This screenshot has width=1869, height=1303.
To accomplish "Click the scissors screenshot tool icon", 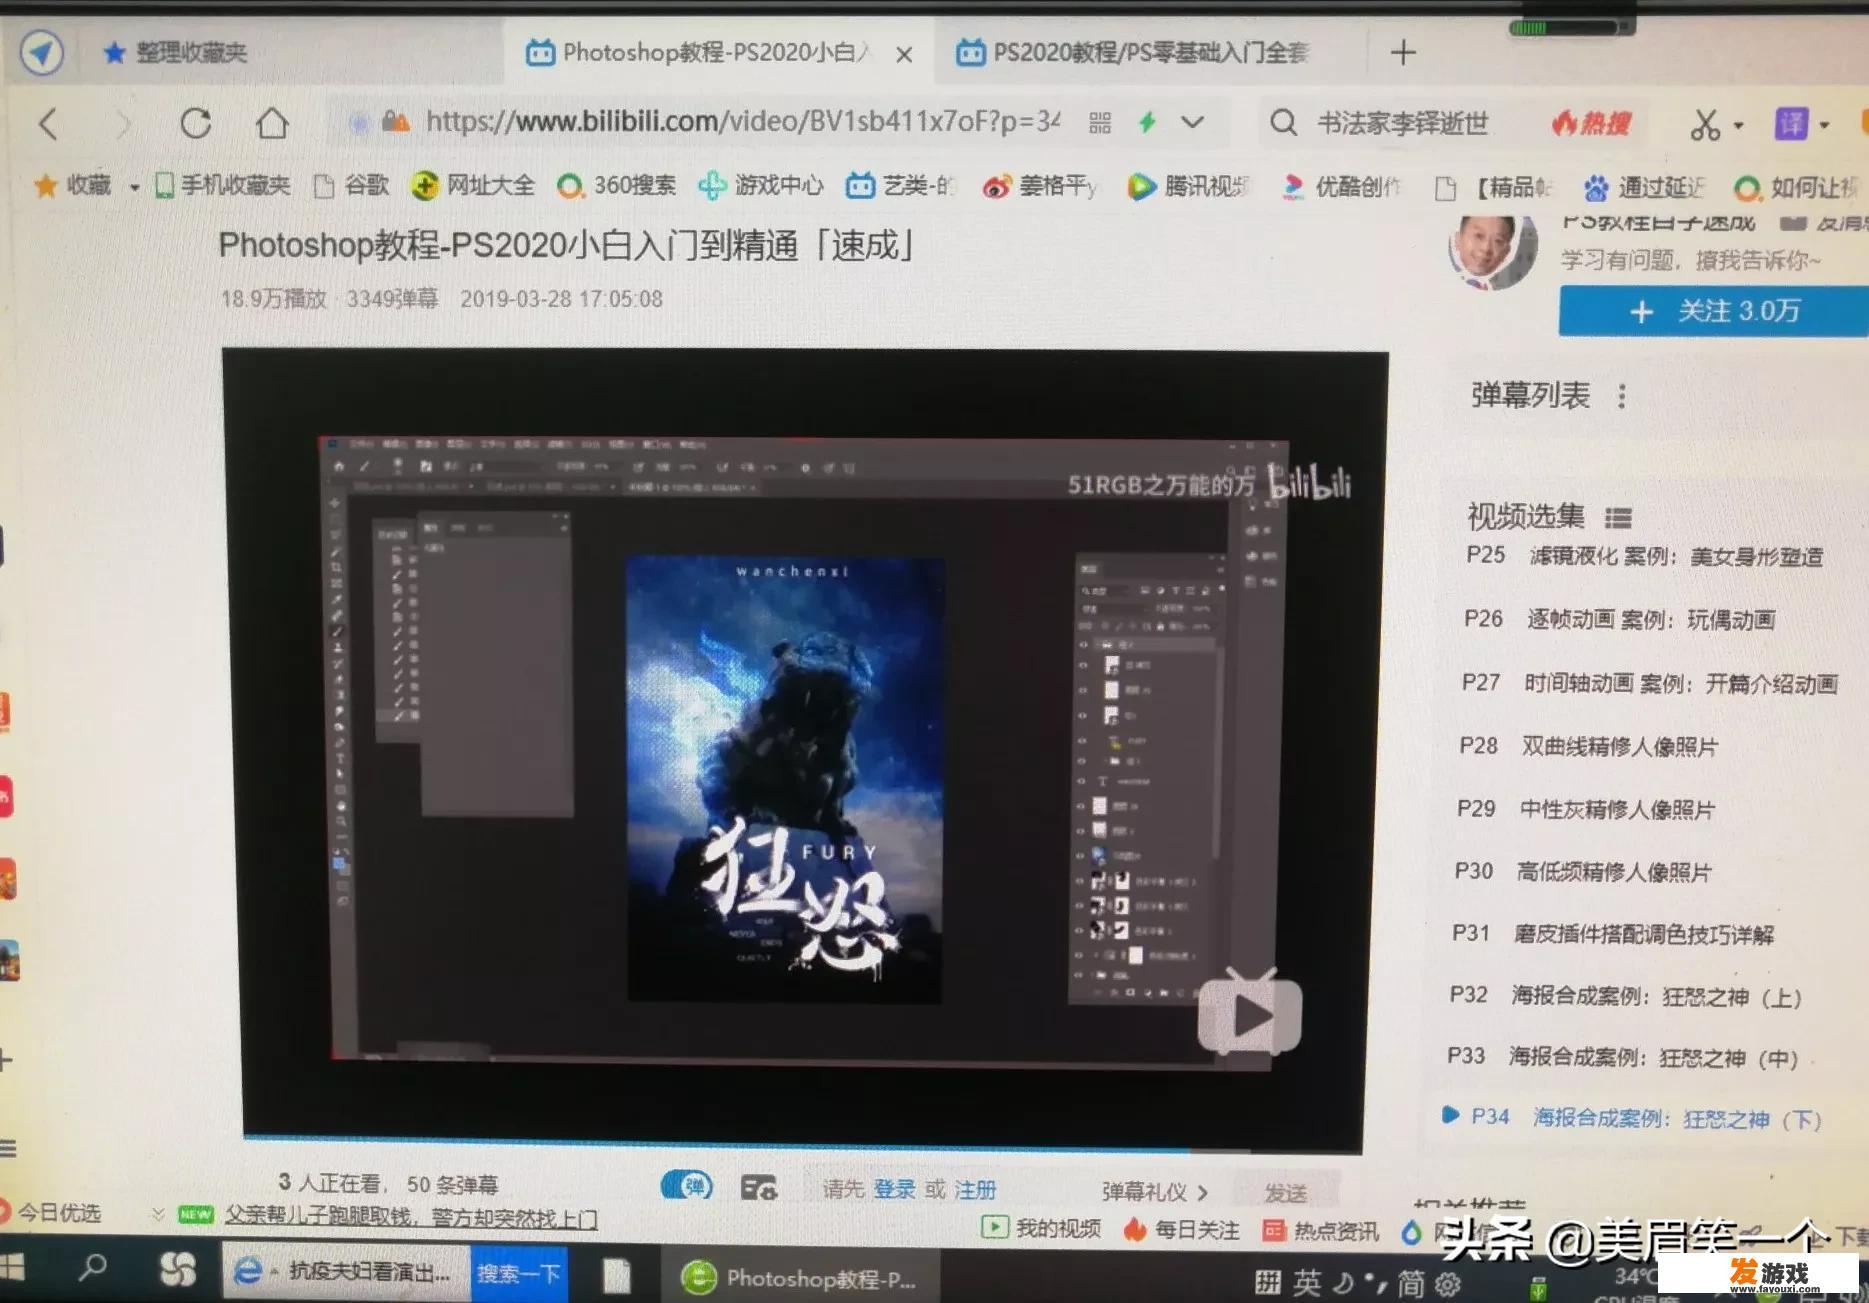I will (1705, 125).
